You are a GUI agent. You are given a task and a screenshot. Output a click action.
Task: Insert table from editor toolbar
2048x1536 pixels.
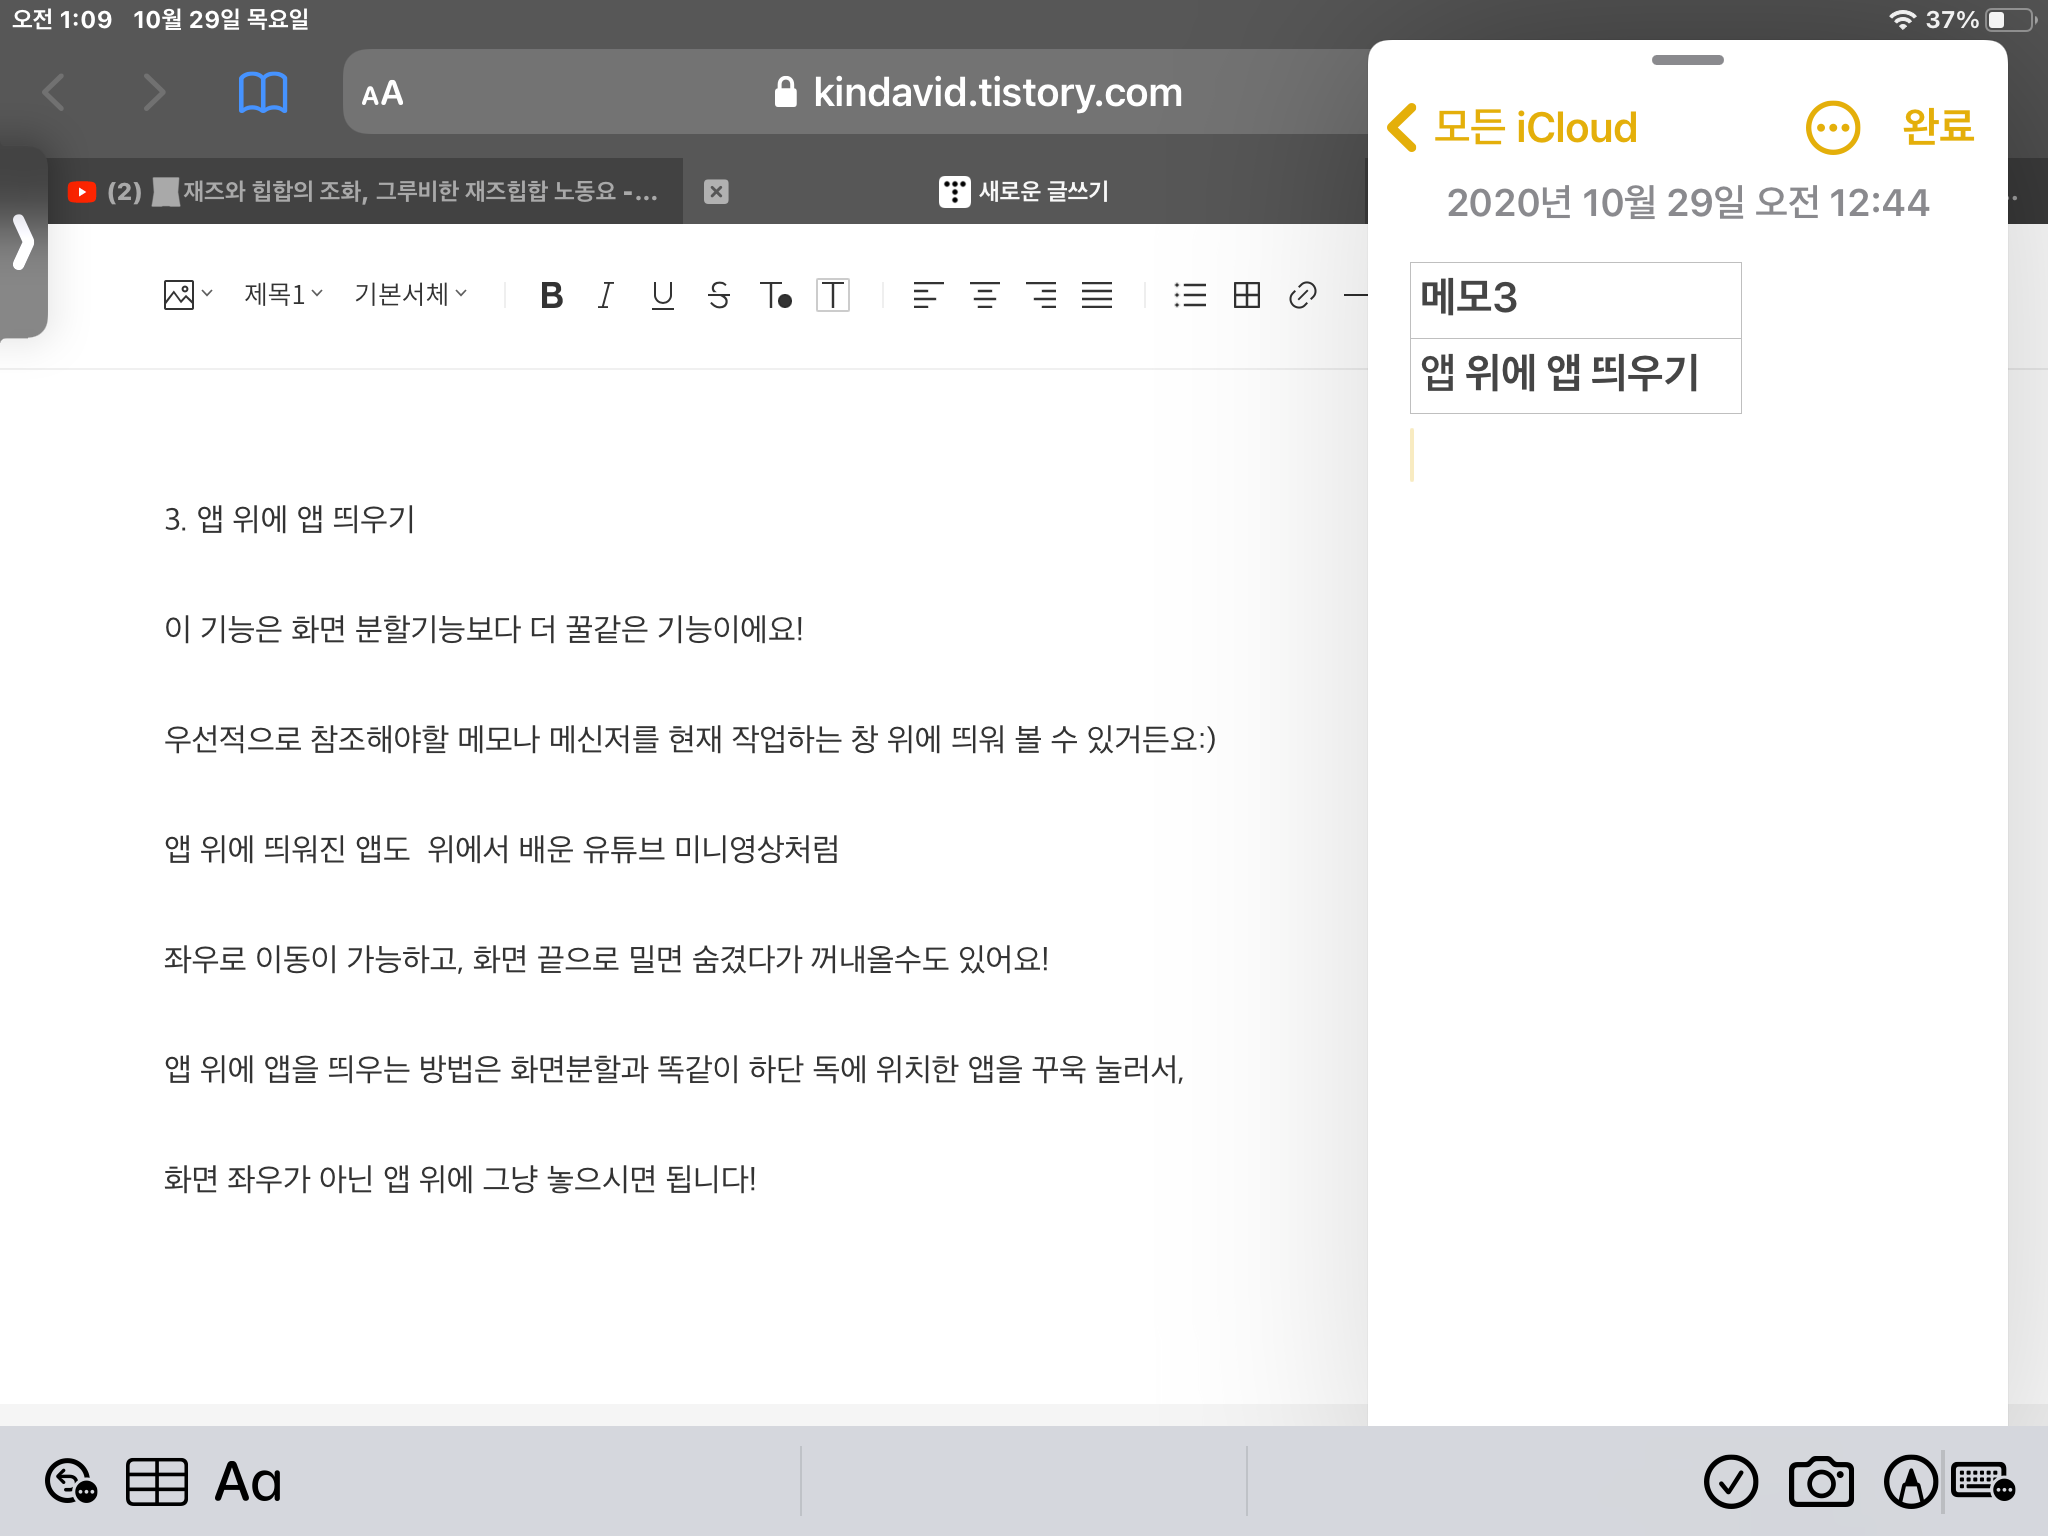click(1246, 295)
